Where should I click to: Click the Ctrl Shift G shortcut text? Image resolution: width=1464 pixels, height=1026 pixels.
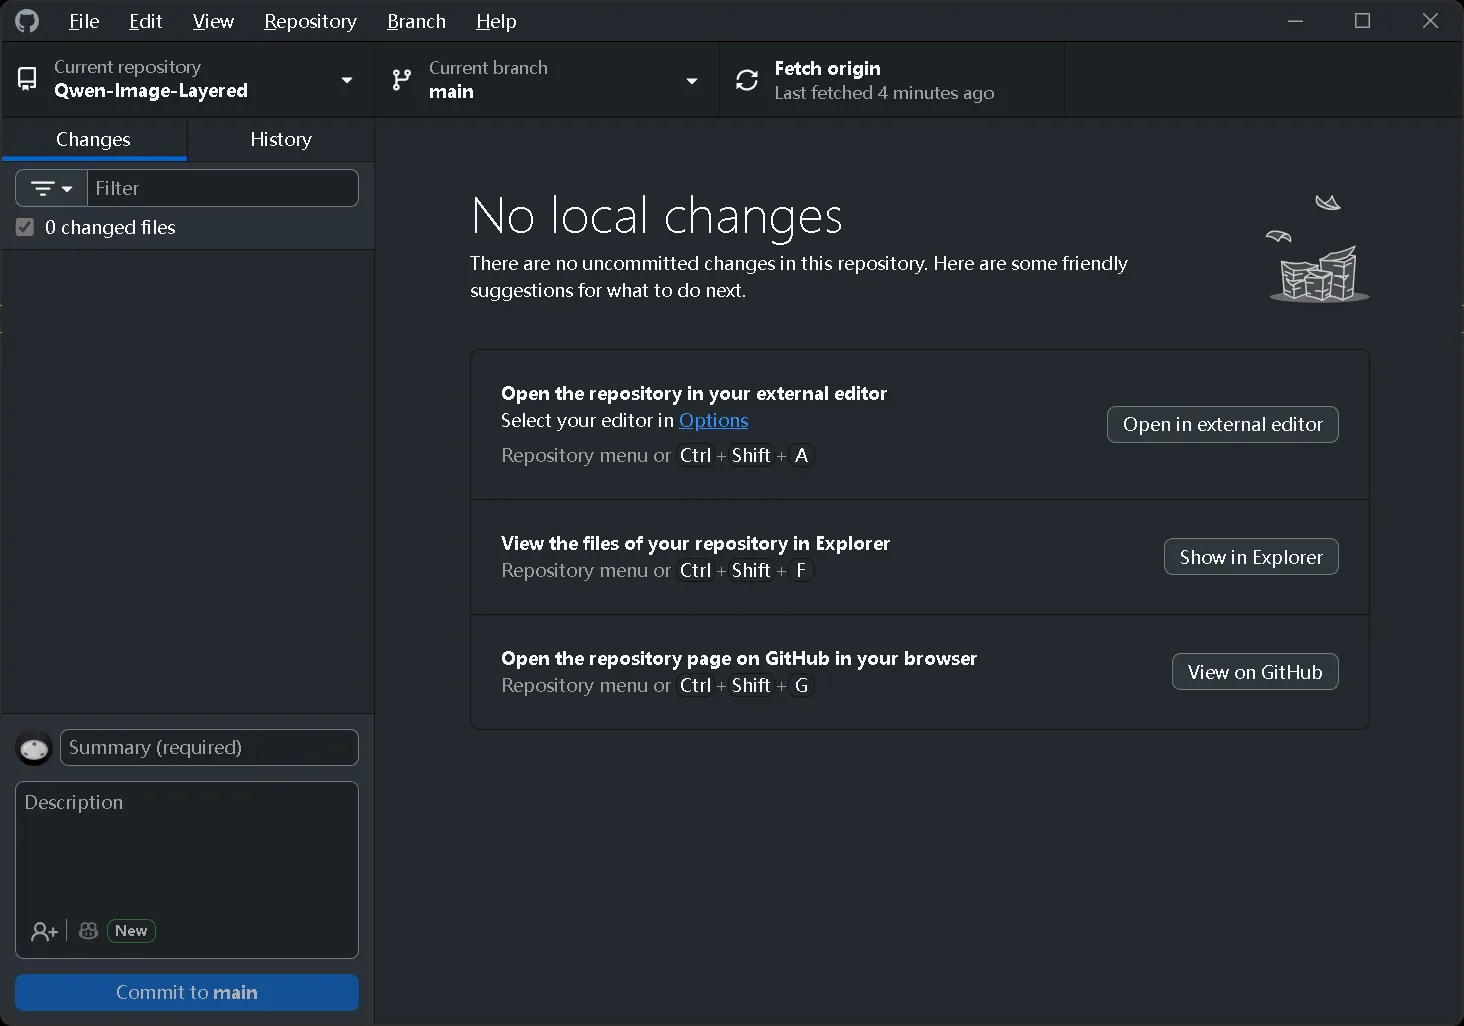pyautogui.click(x=746, y=686)
